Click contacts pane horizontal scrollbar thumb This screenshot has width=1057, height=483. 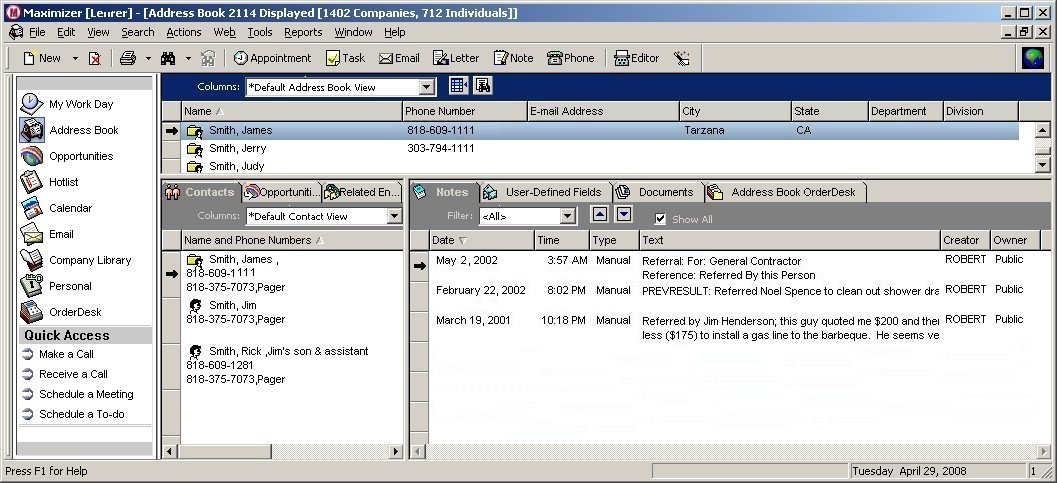(225, 451)
